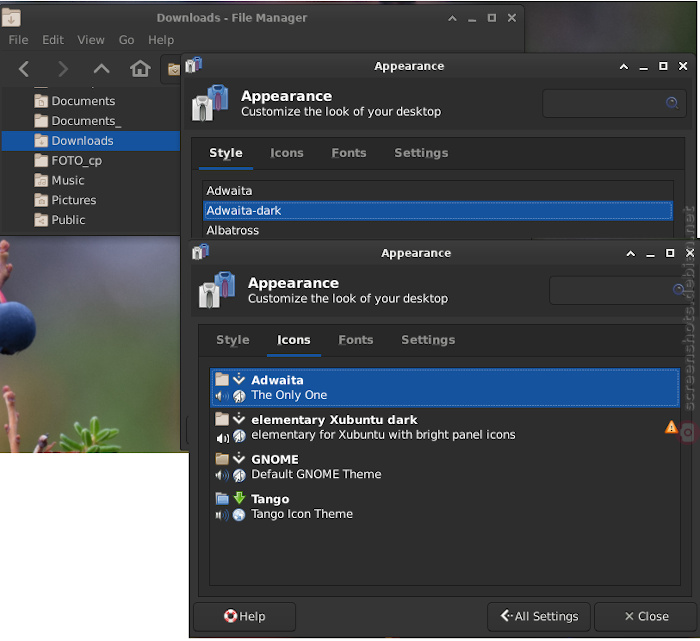Select Pictures folder in sidebar tree
This screenshot has height=641, width=700.
click(x=91, y=200)
